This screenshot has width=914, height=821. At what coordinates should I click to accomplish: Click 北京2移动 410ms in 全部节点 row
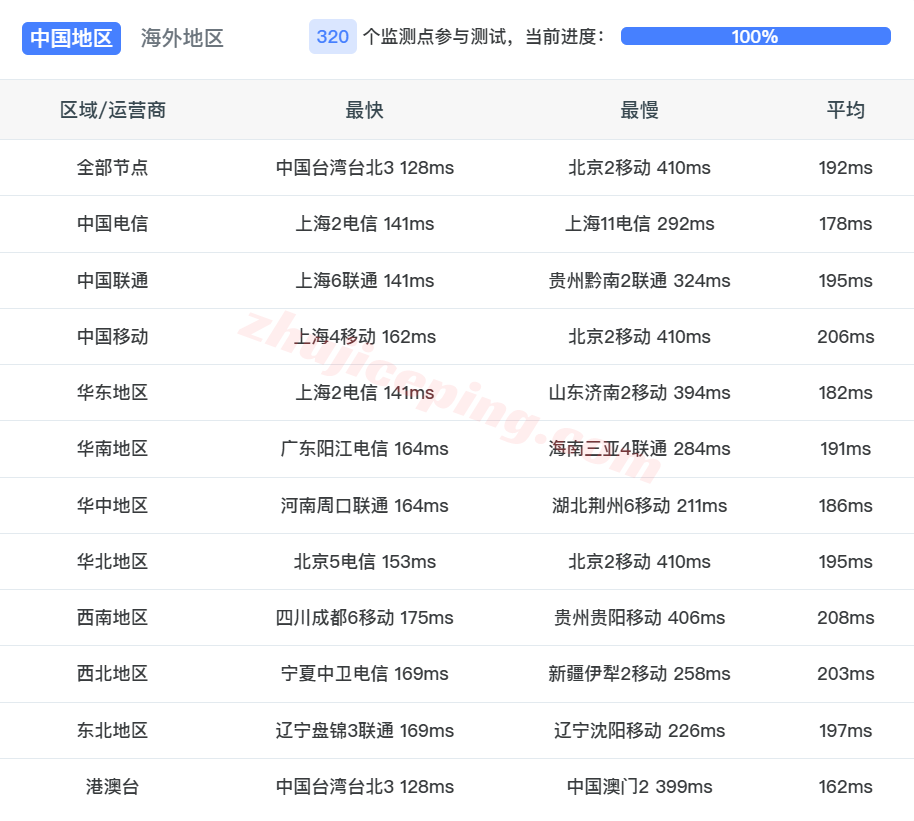(x=639, y=167)
